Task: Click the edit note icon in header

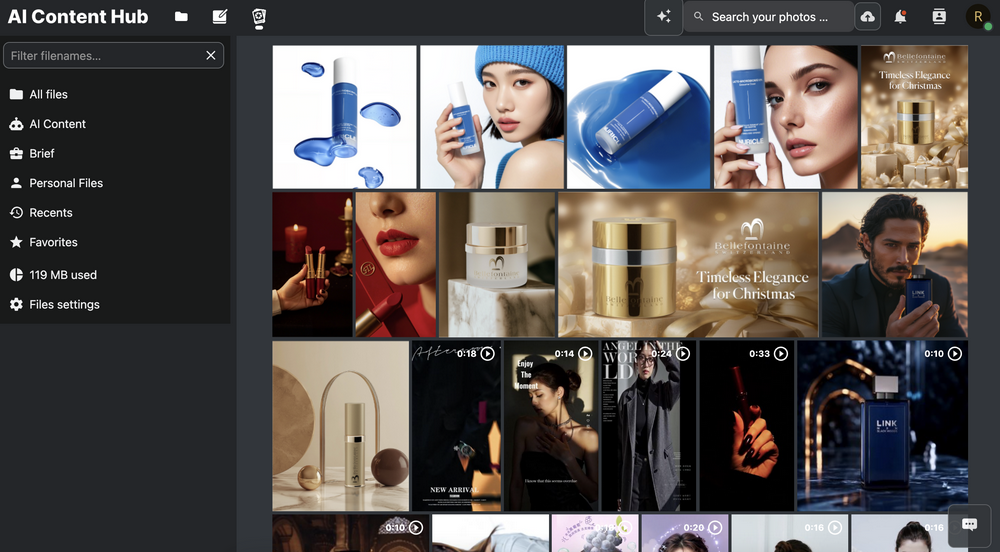Action: (219, 17)
